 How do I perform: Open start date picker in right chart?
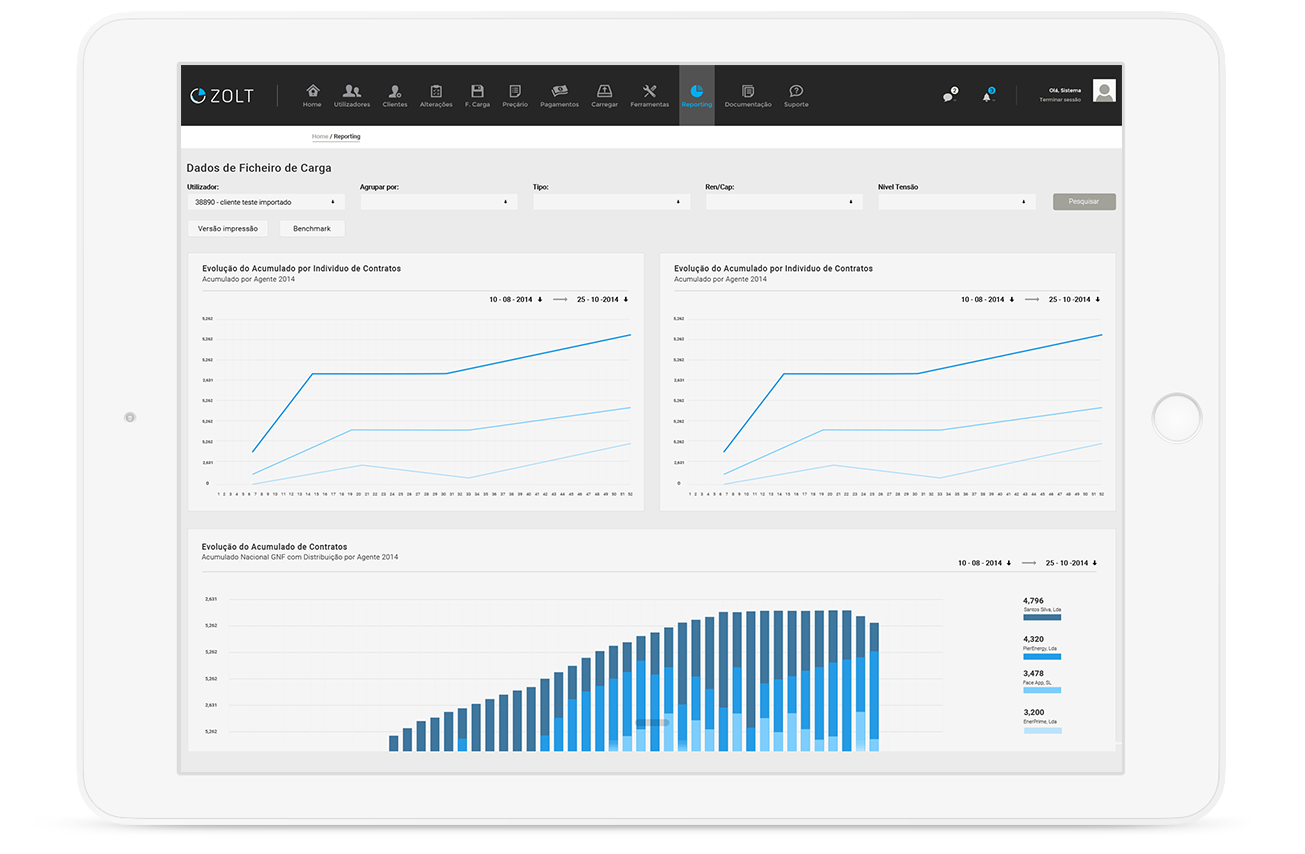click(988, 299)
